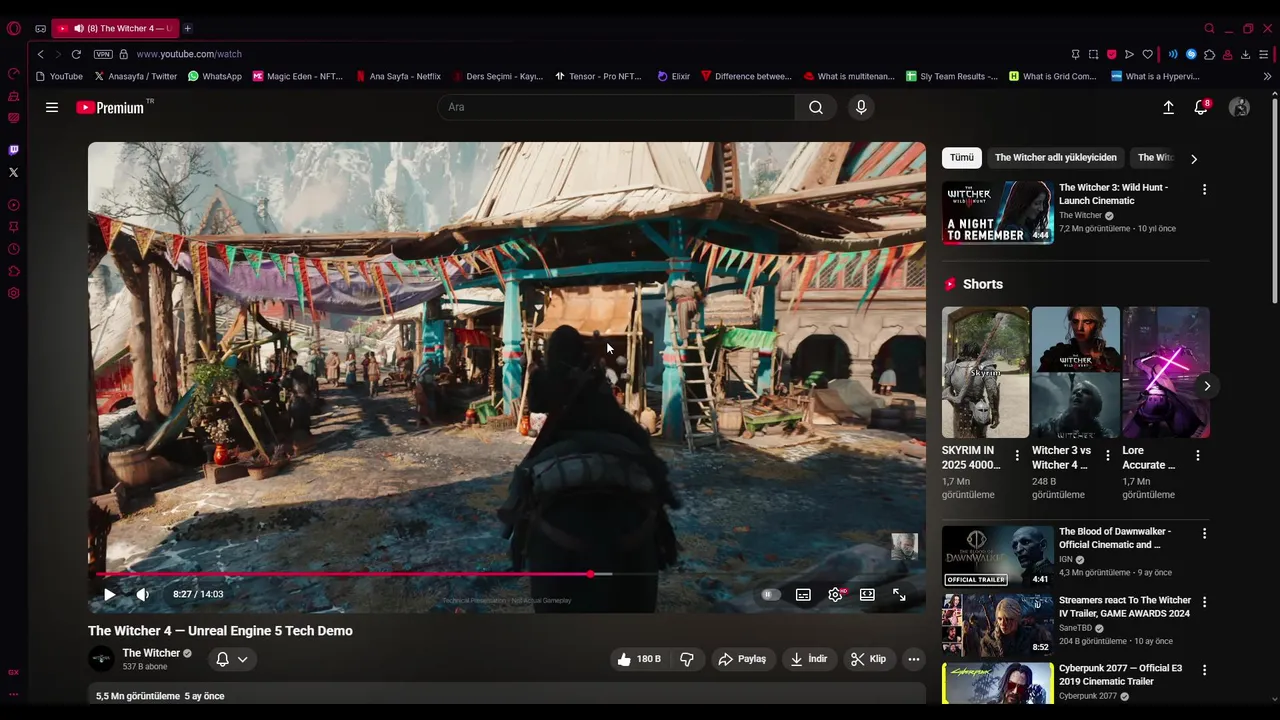Open Opera menu logo button
The image size is (1280, 720).
click(14, 28)
